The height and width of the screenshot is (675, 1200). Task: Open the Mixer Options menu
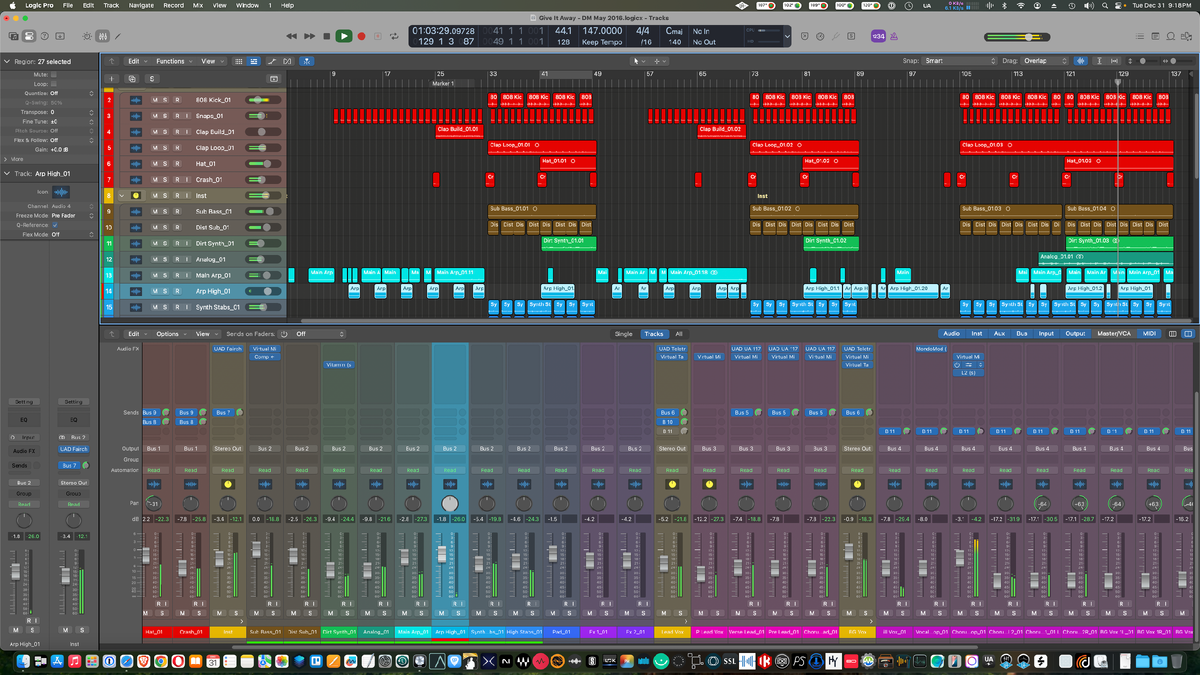coord(170,334)
